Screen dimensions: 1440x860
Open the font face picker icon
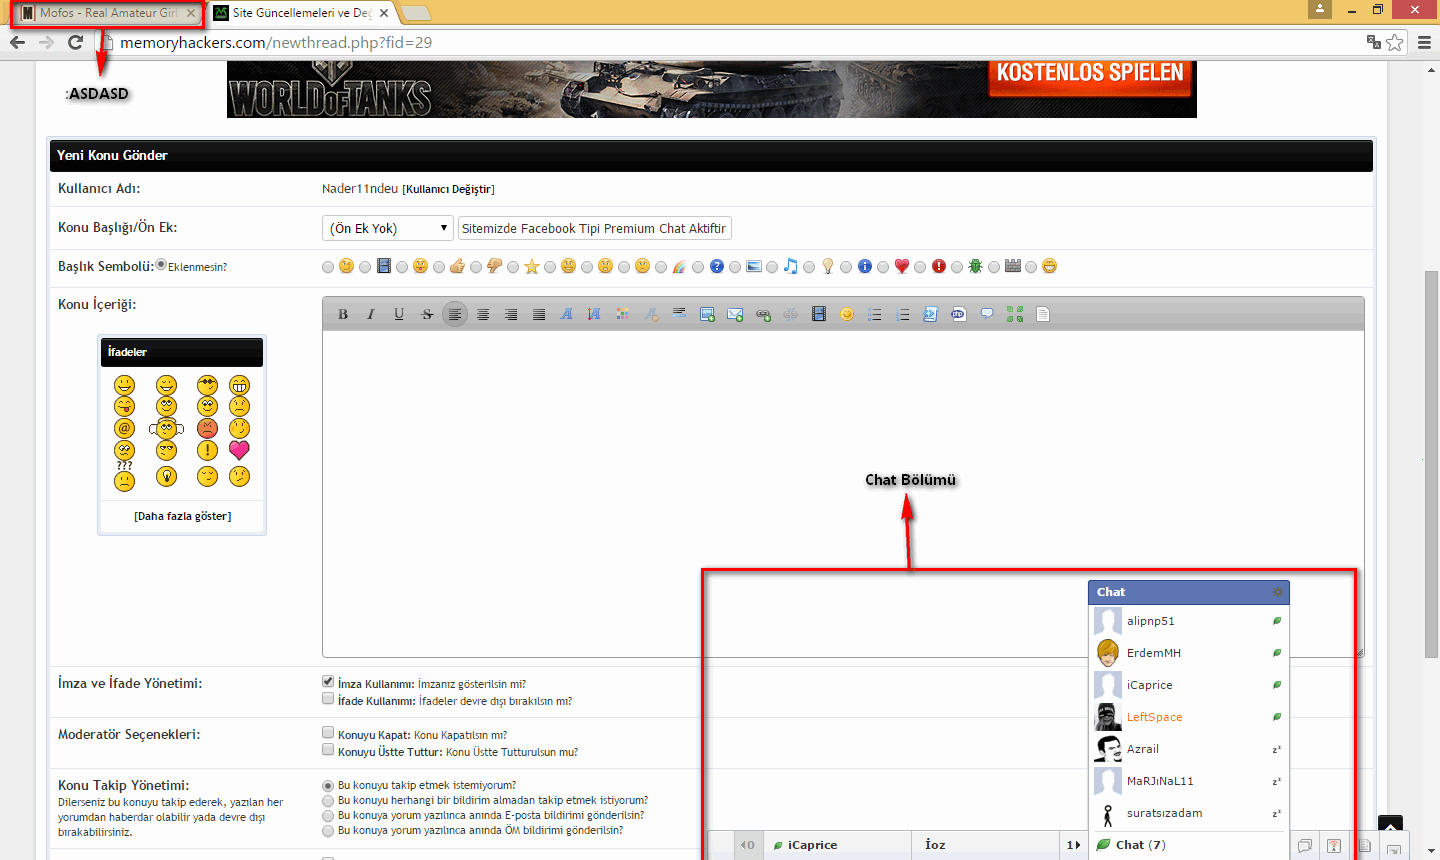(x=567, y=314)
